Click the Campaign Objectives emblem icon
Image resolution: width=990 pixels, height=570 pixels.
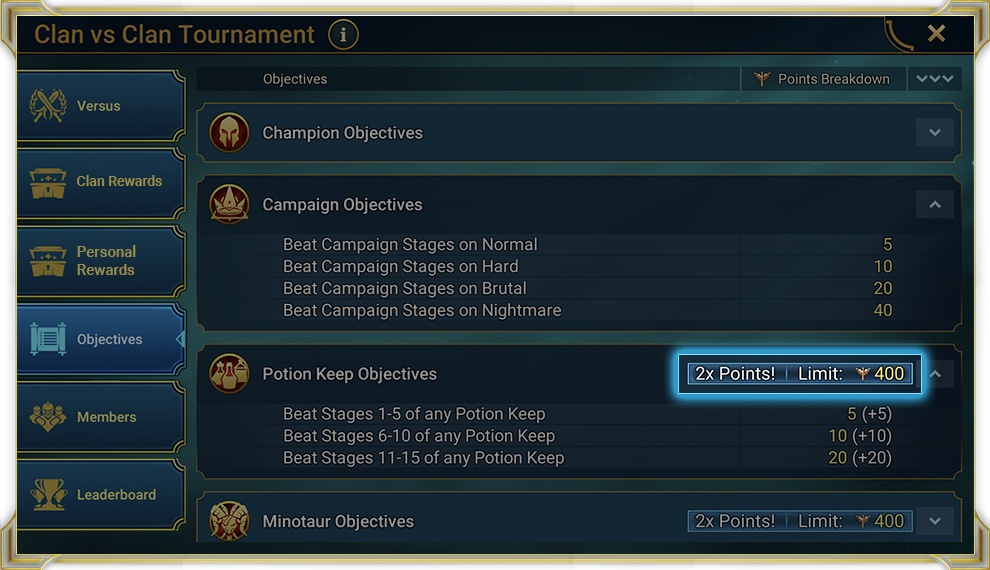click(230, 204)
